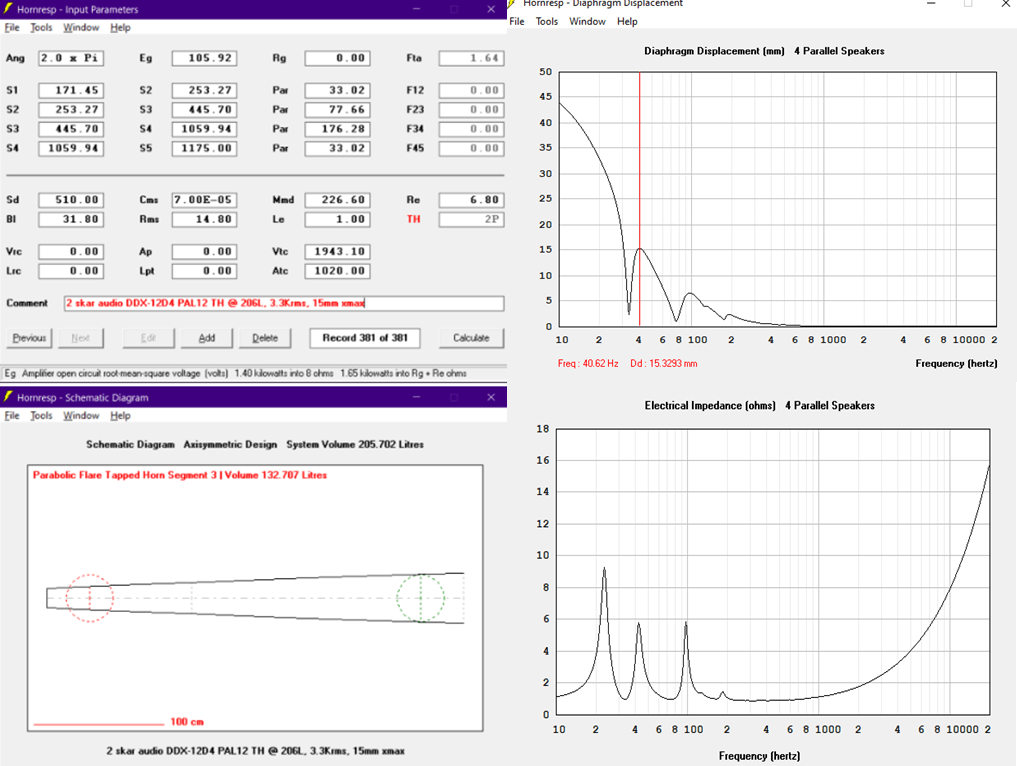Click the Edit button

point(149,338)
